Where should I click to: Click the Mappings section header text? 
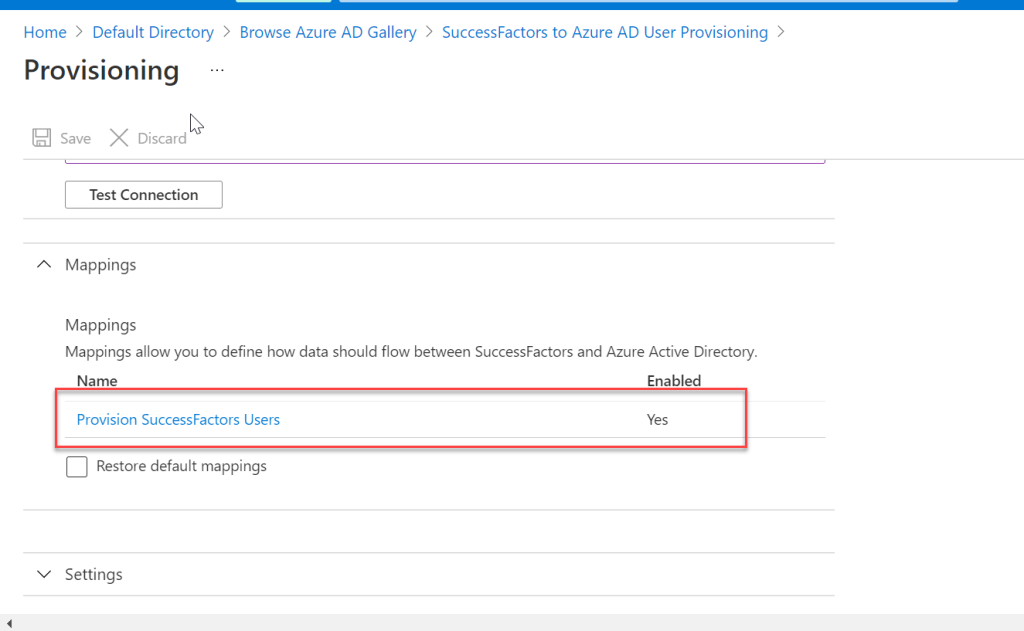tap(101, 265)
